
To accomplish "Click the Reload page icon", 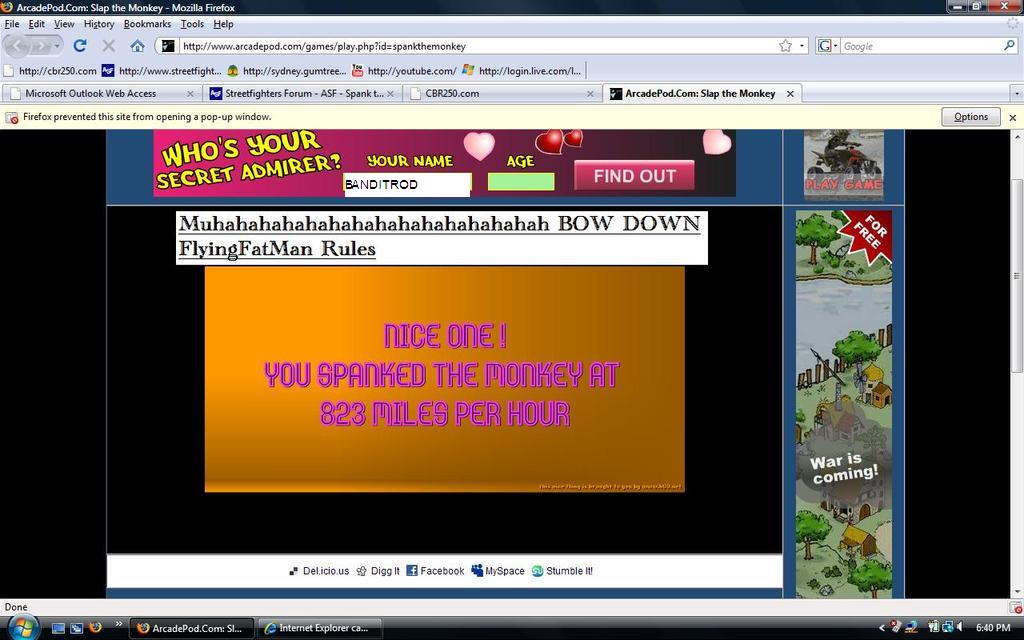I will pos(80,46).
